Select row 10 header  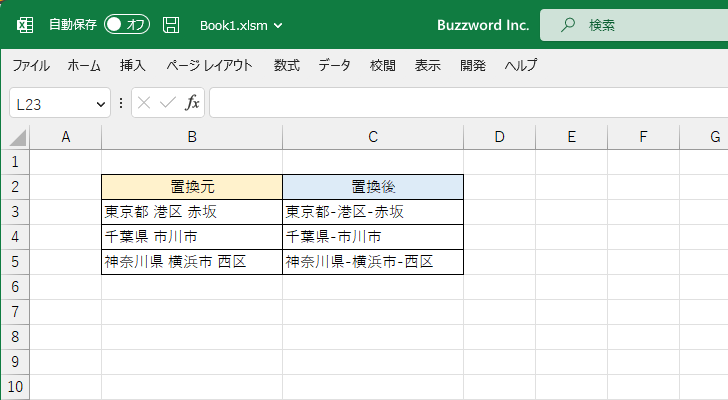pos(15,387)
